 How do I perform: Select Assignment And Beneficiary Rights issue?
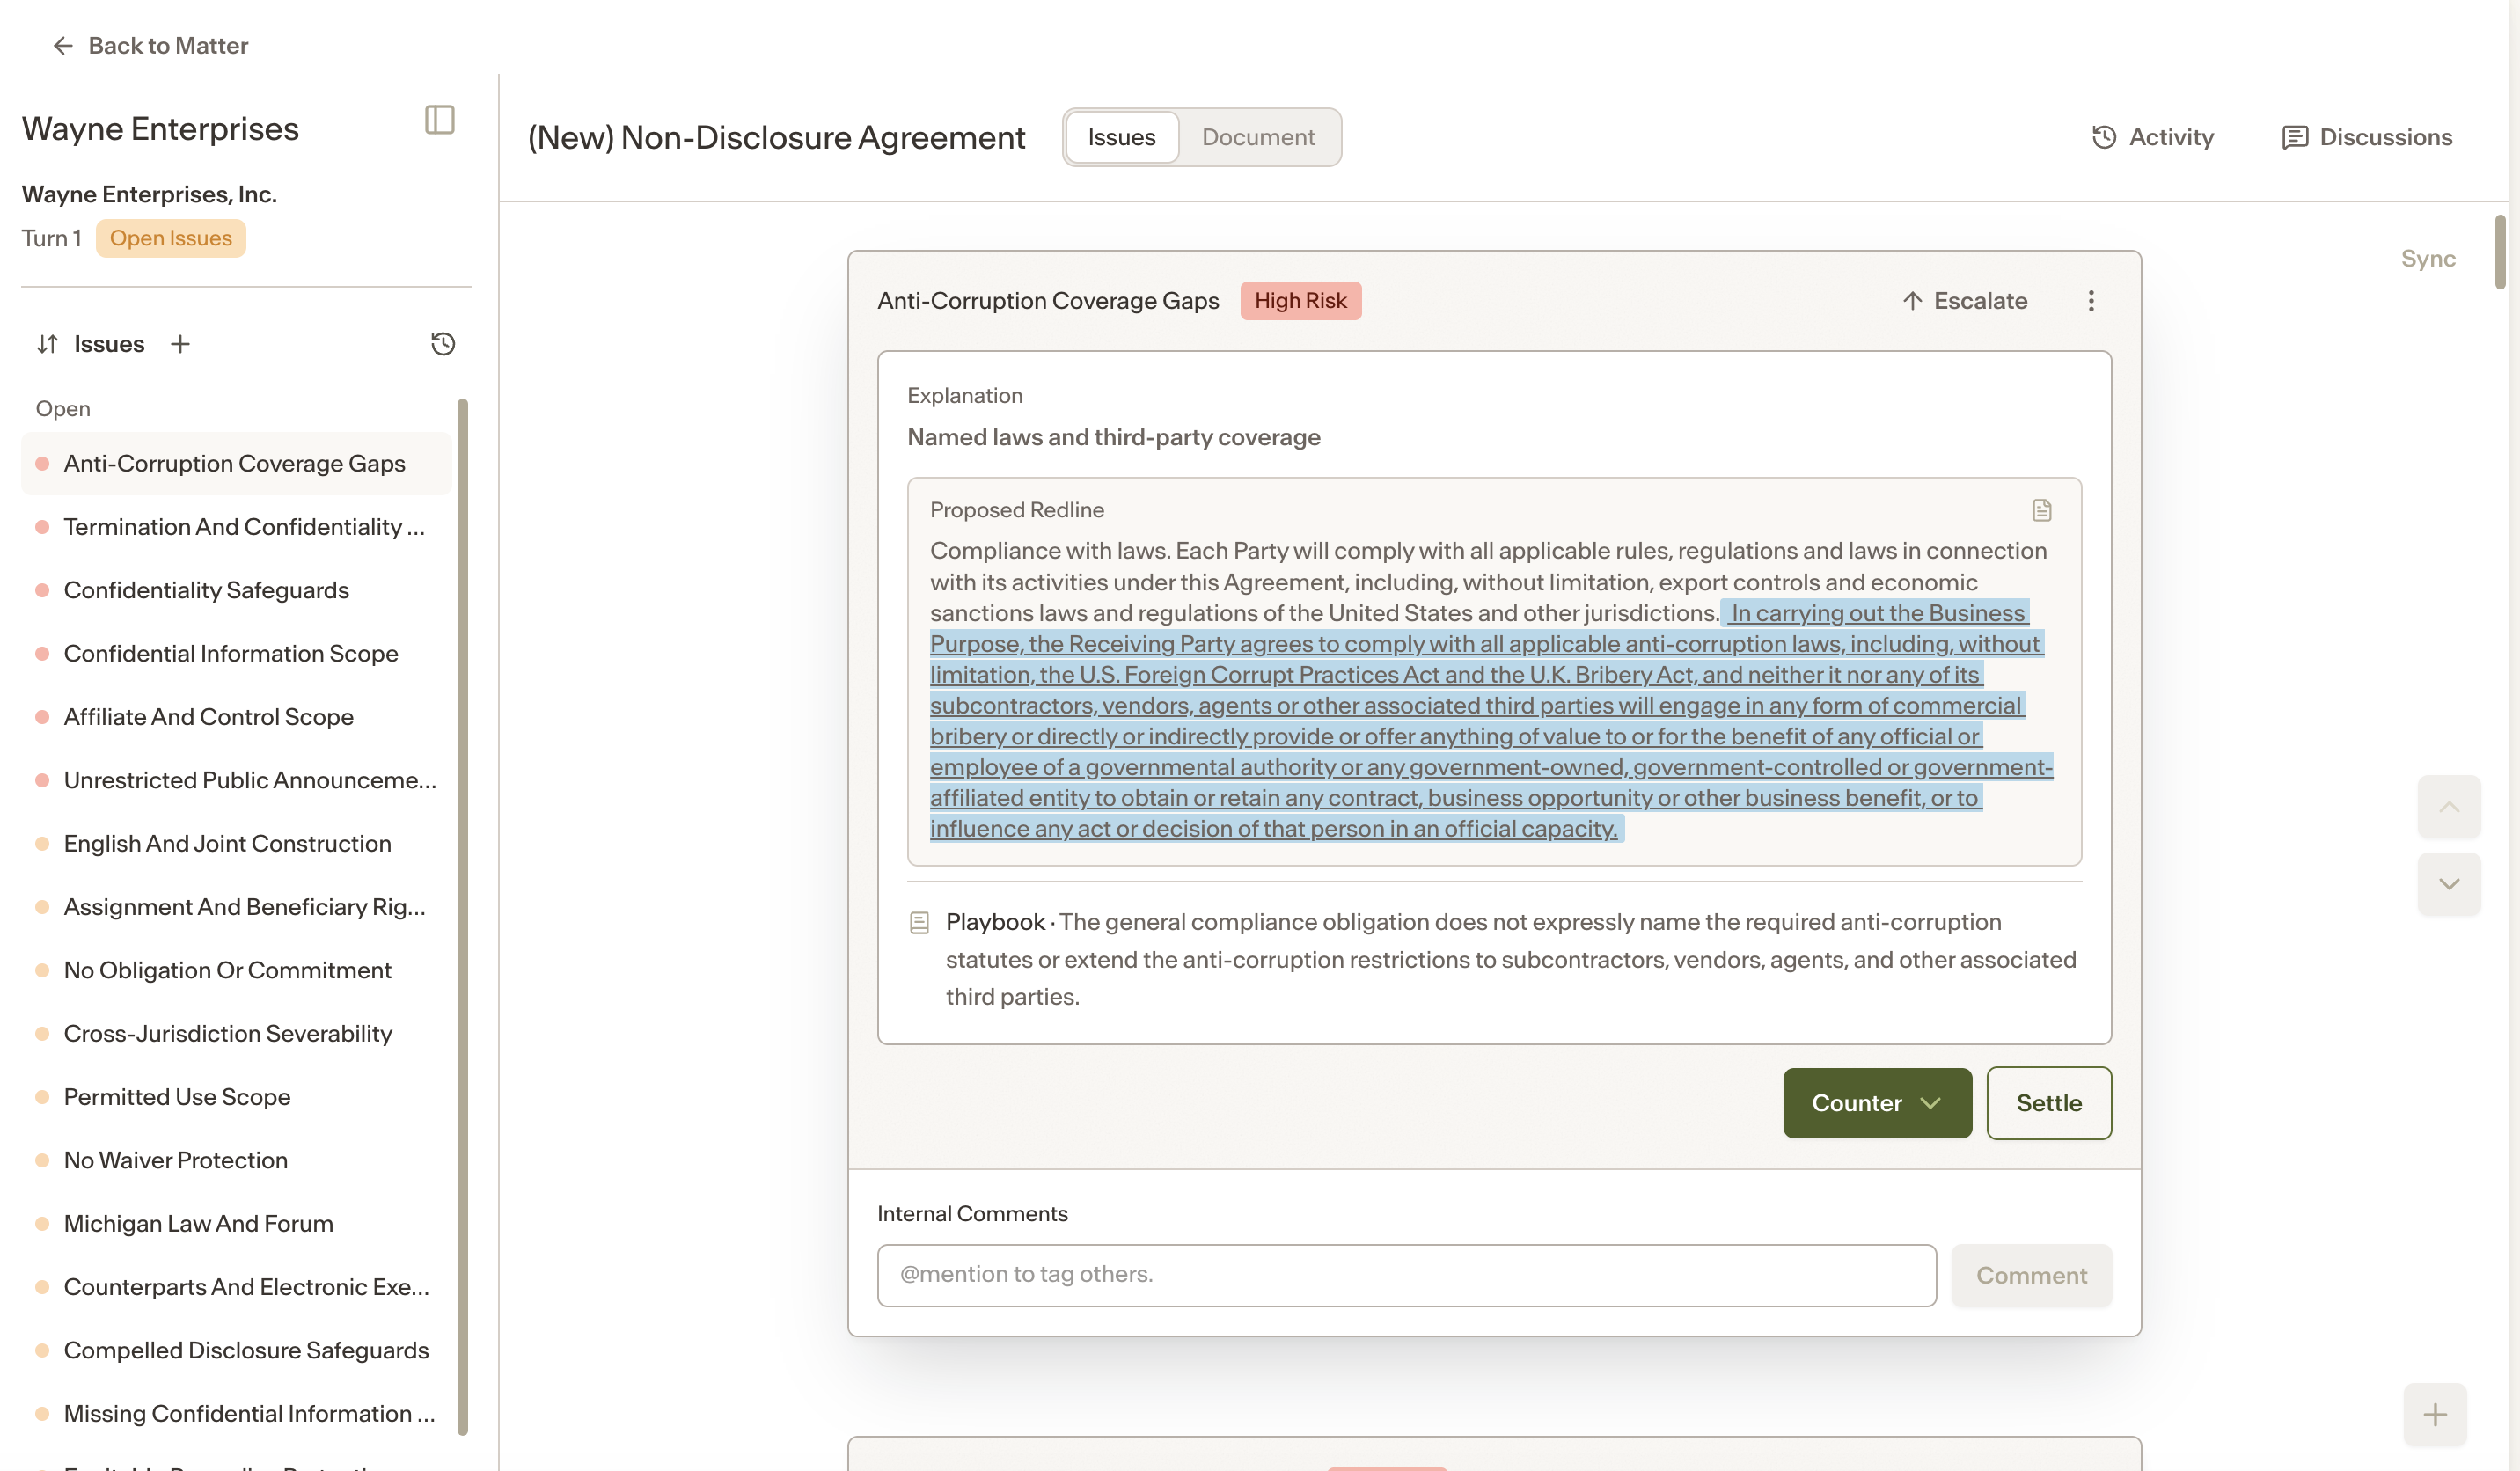point(235,907)
